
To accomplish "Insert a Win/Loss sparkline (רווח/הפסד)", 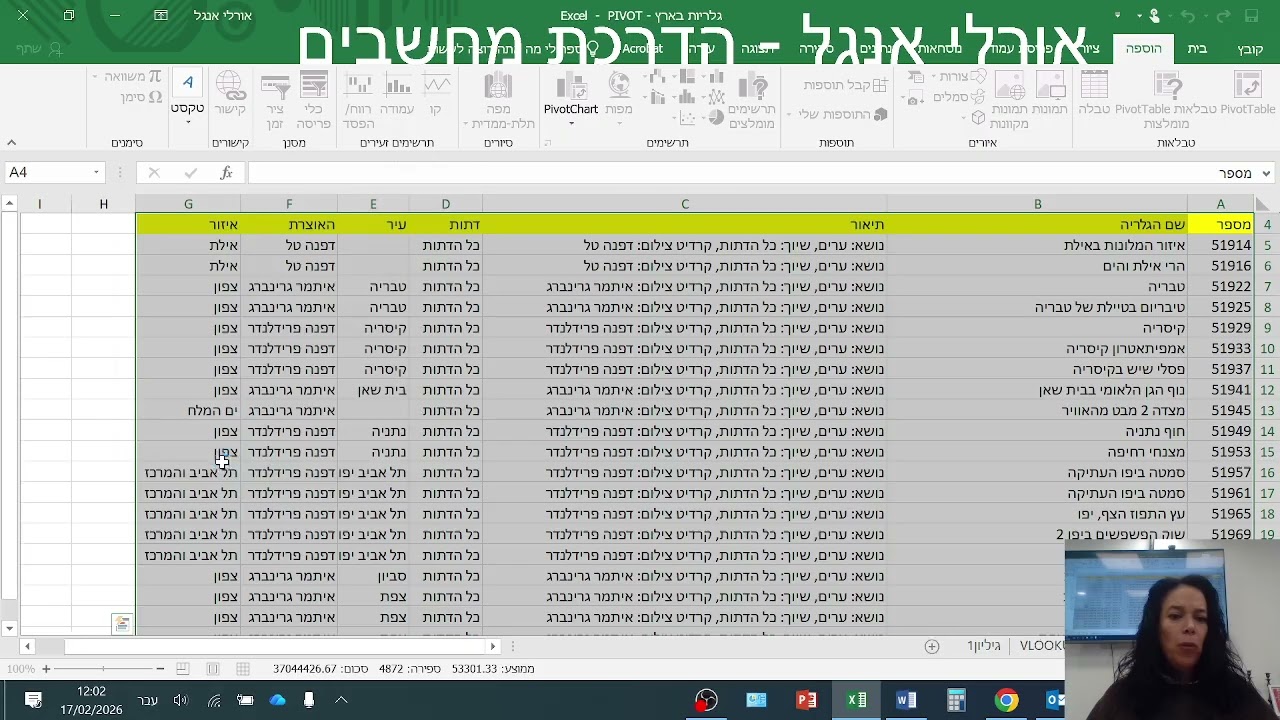I will pos(358,100).
